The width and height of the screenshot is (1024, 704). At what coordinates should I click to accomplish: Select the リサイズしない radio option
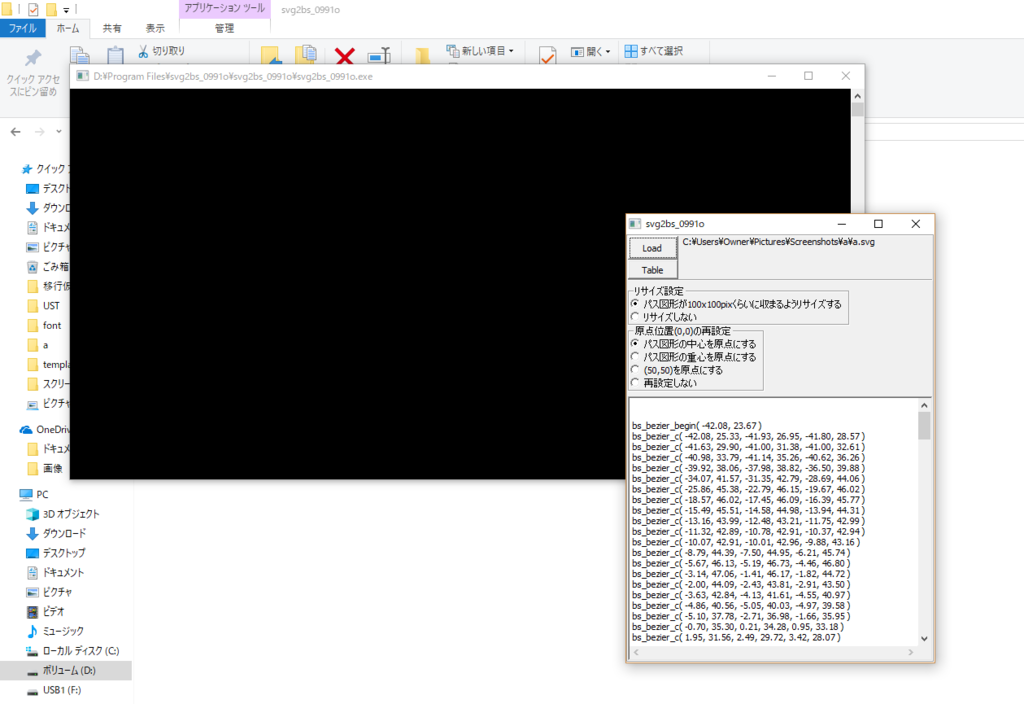664,317
